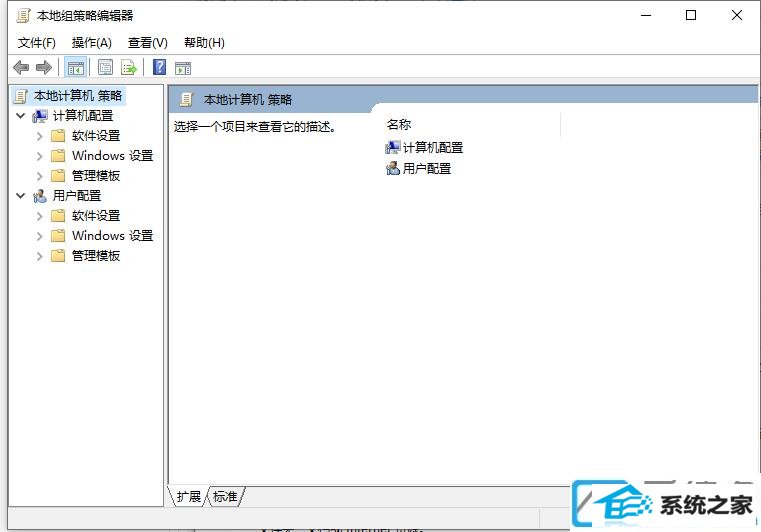Open the 操作(A) menu
This screenshot has height=532, width=761.
click(x=92, y=43)
